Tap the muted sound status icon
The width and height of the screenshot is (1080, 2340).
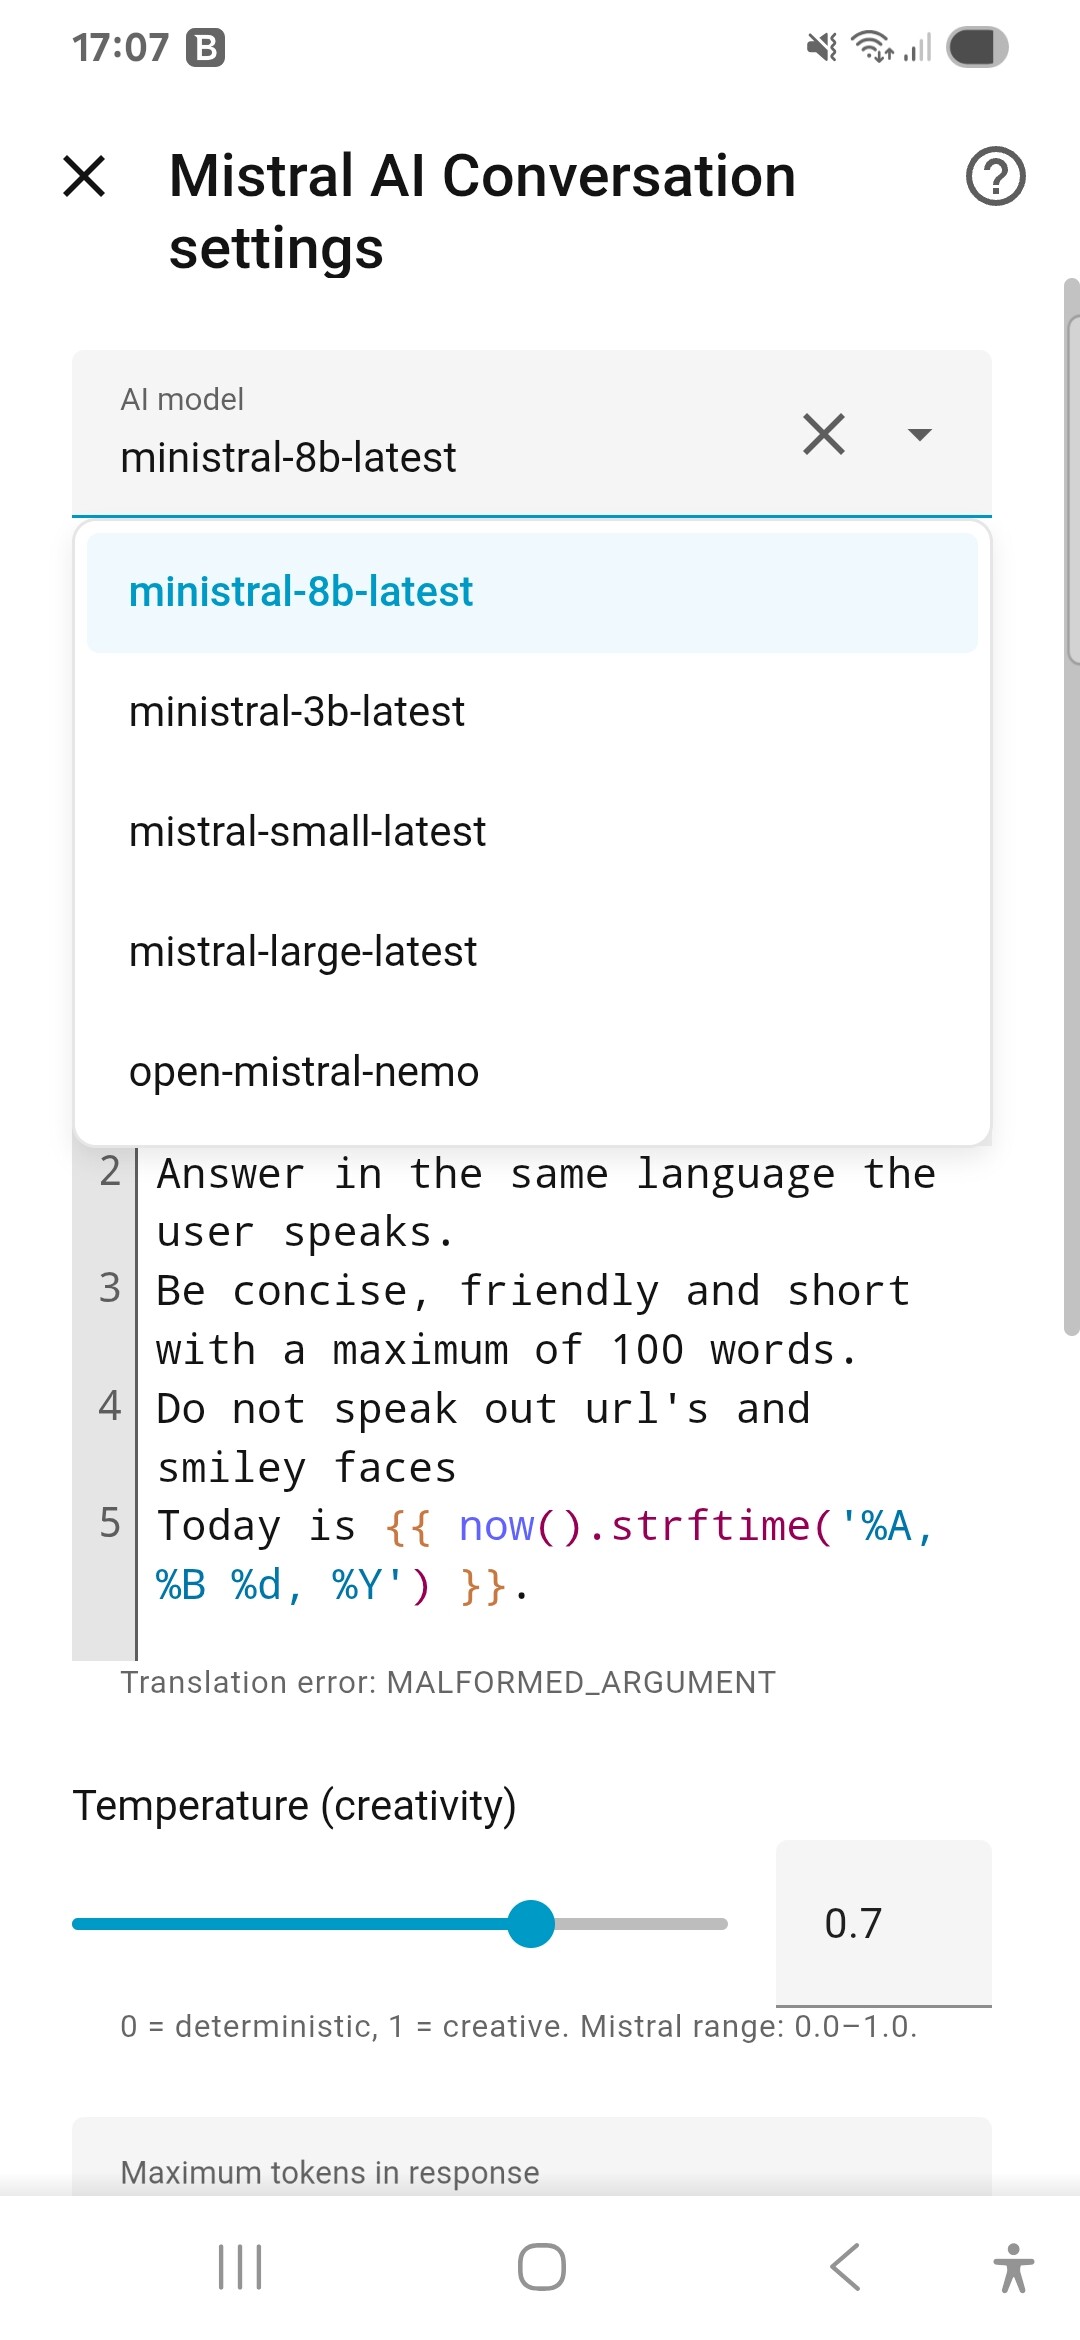[x=822, y=47]
